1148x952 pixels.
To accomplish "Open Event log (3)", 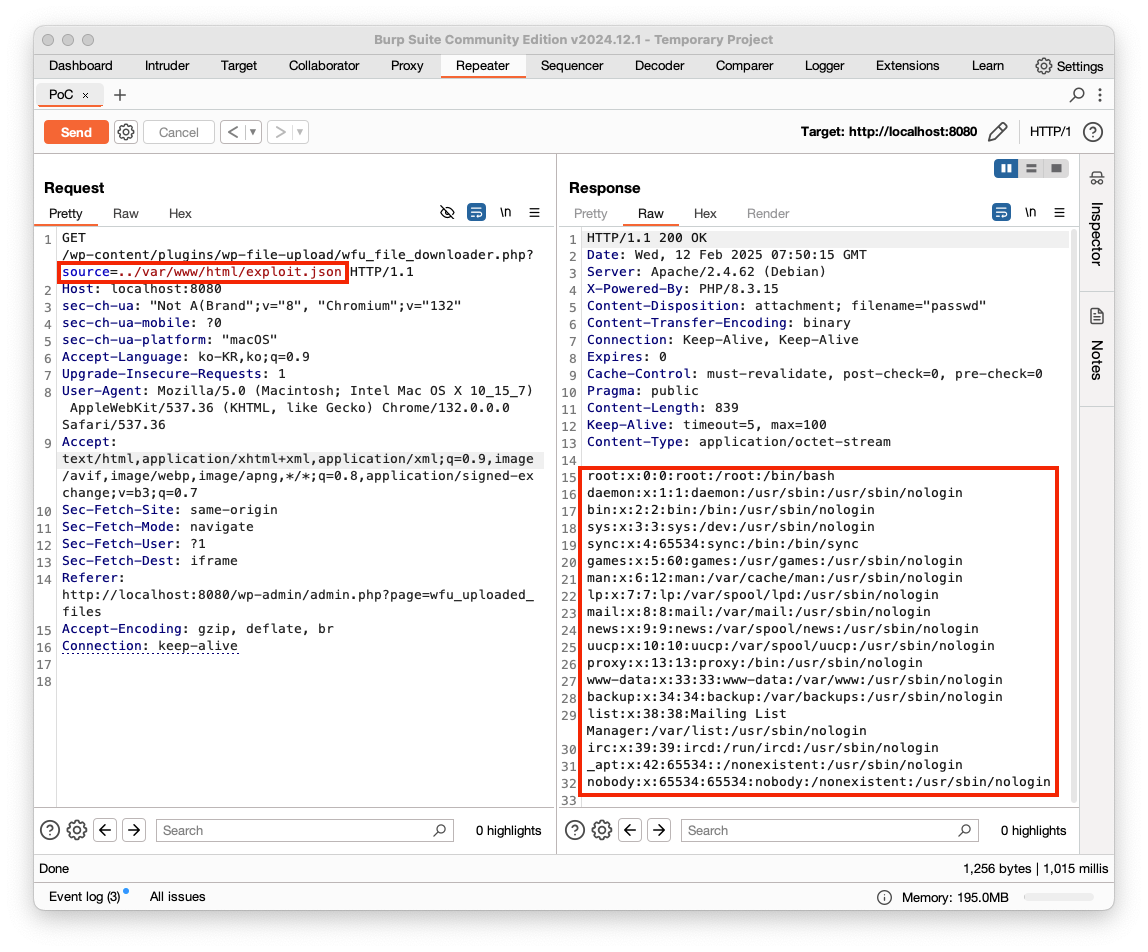I will 84,896.
